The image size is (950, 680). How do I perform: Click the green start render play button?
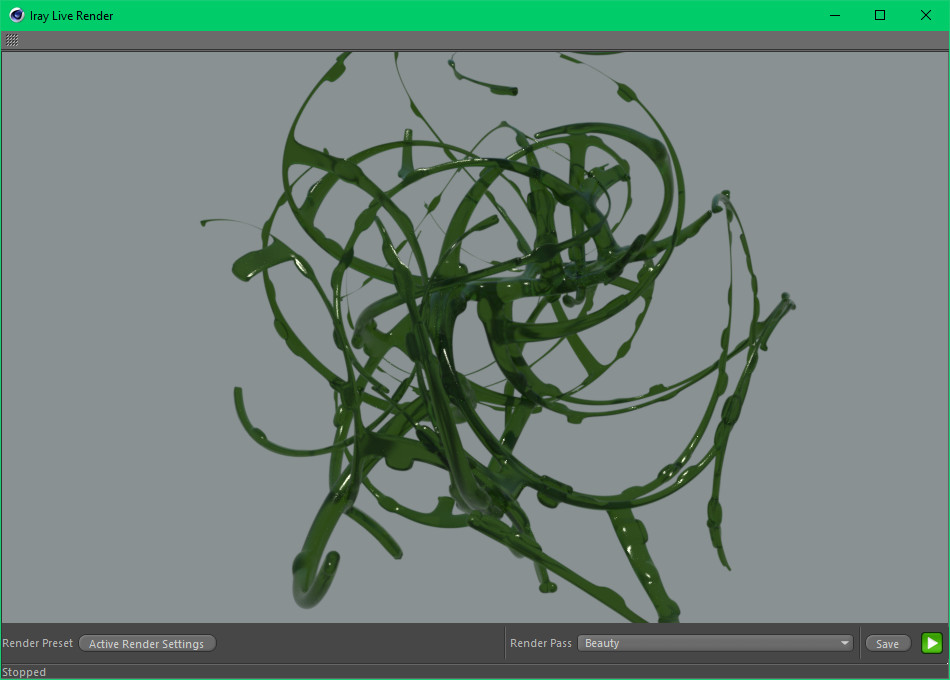931,643
